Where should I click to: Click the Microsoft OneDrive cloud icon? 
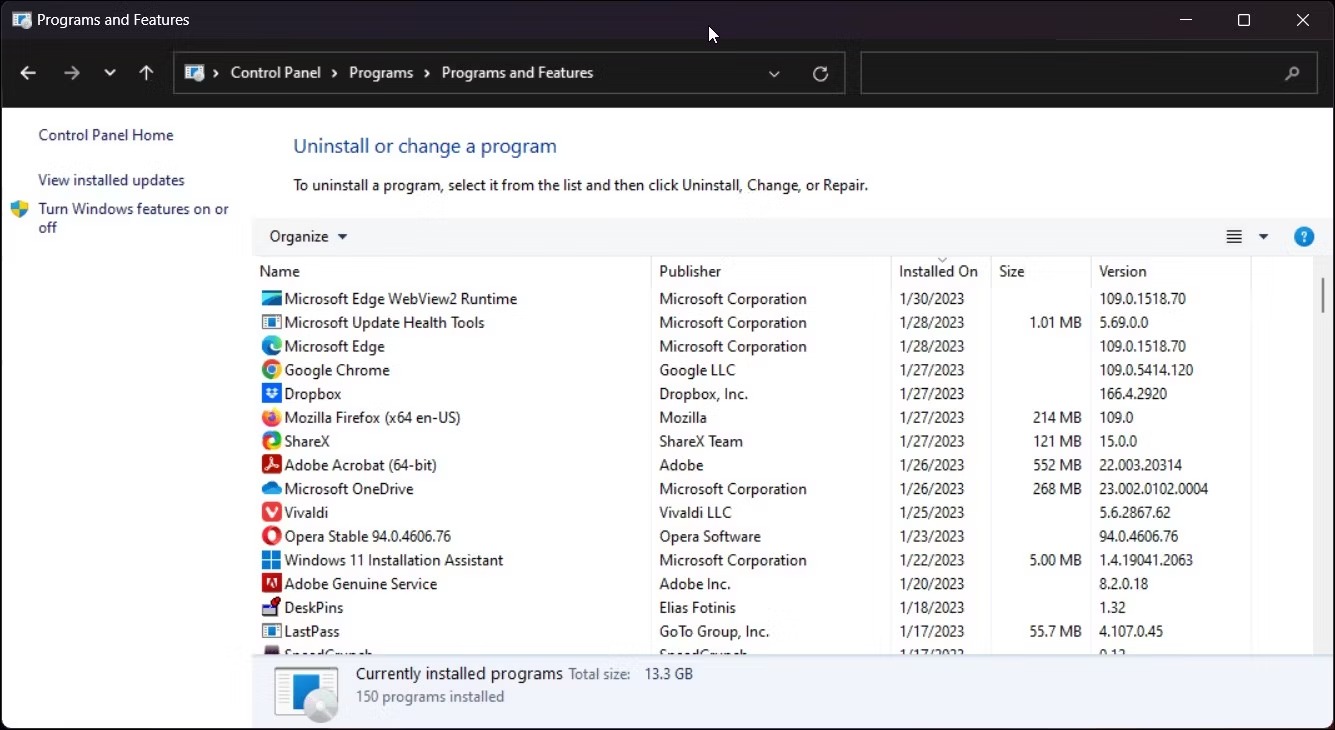[x=271, y=489]
